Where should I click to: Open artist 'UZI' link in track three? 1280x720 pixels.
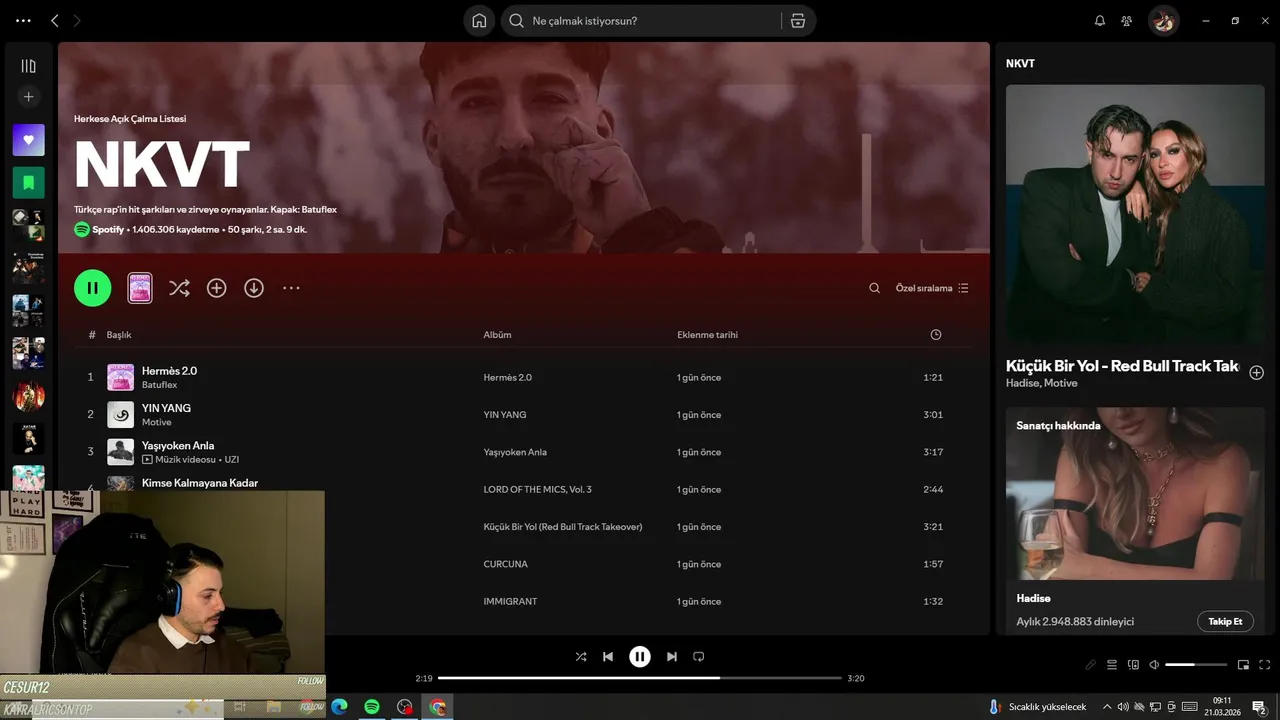pyautogui.click(x=231, y=460)
